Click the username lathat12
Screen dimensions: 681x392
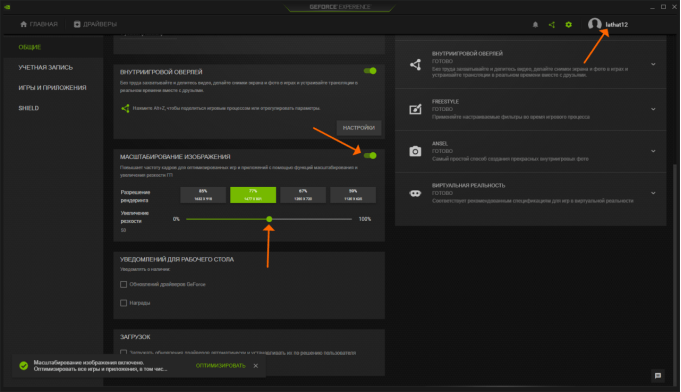pos(617,25)
